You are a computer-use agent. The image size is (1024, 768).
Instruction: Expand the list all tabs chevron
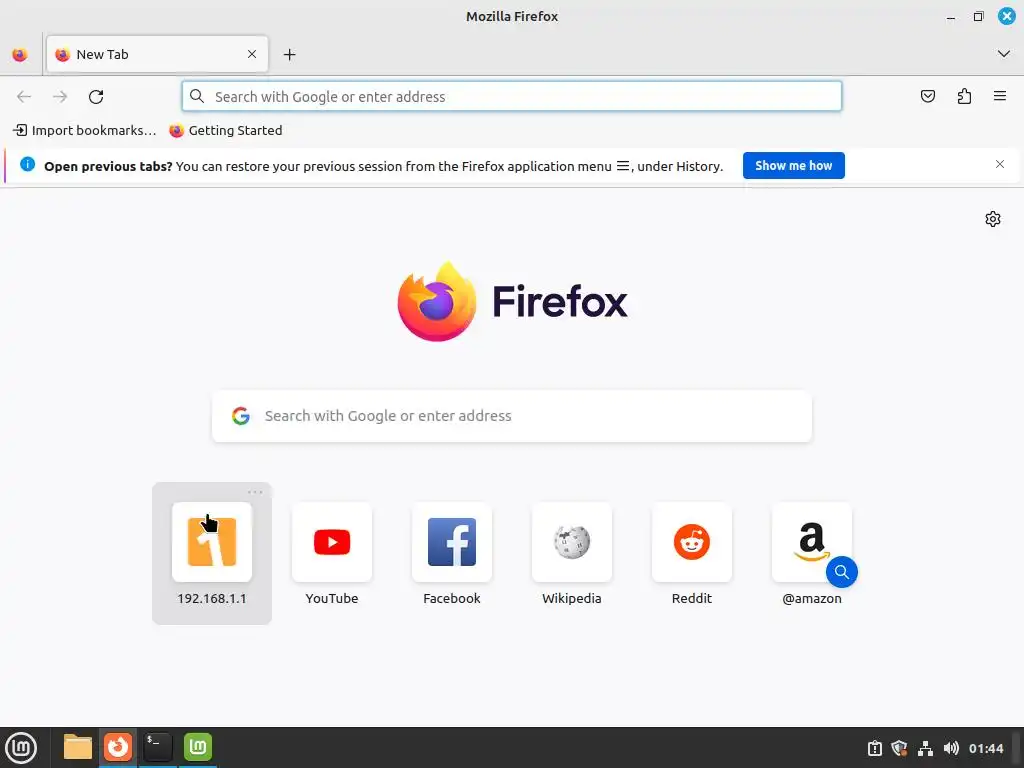[x=1004, y=54]
